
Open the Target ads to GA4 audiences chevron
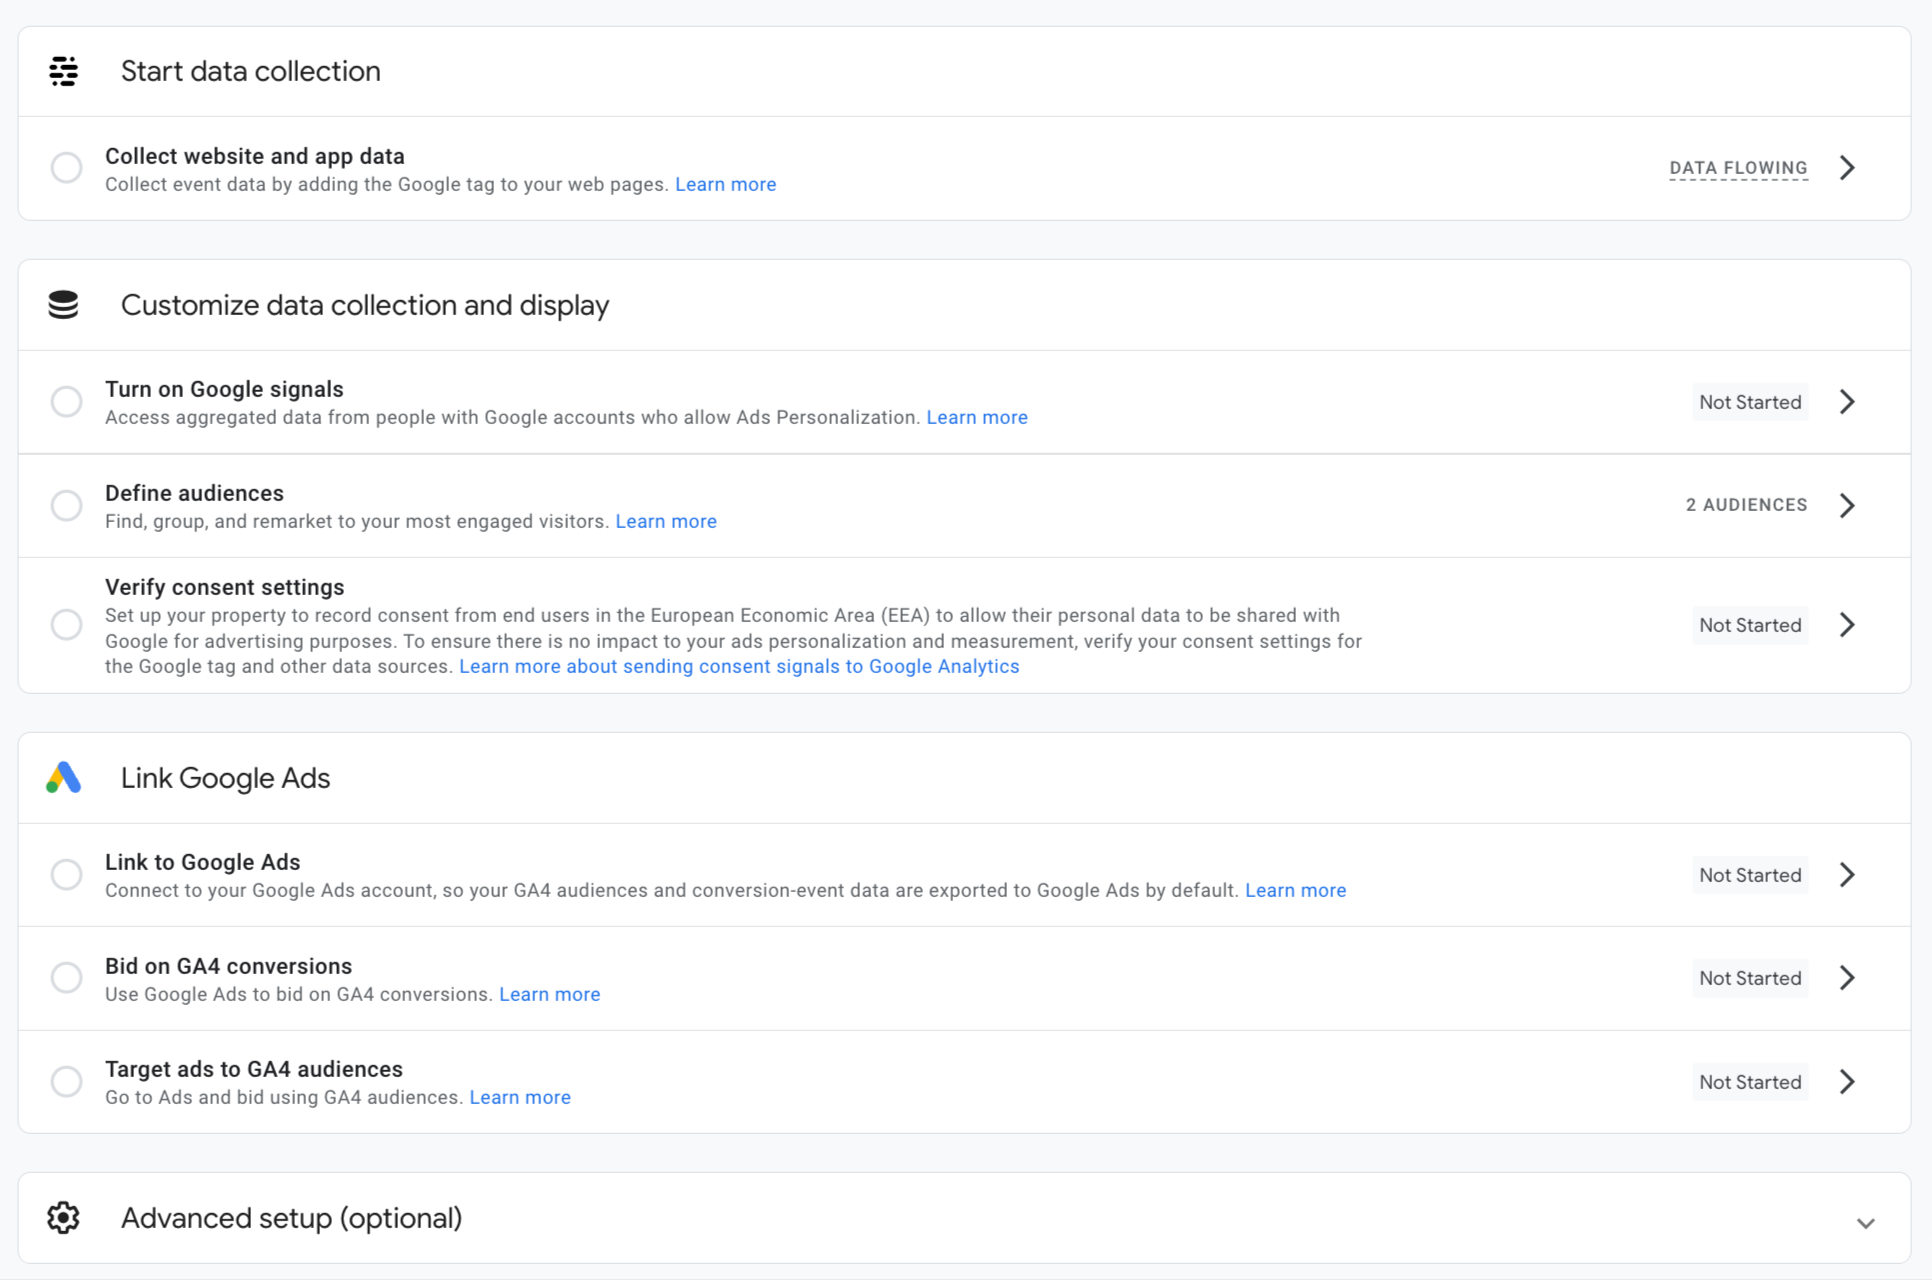1848,1082
